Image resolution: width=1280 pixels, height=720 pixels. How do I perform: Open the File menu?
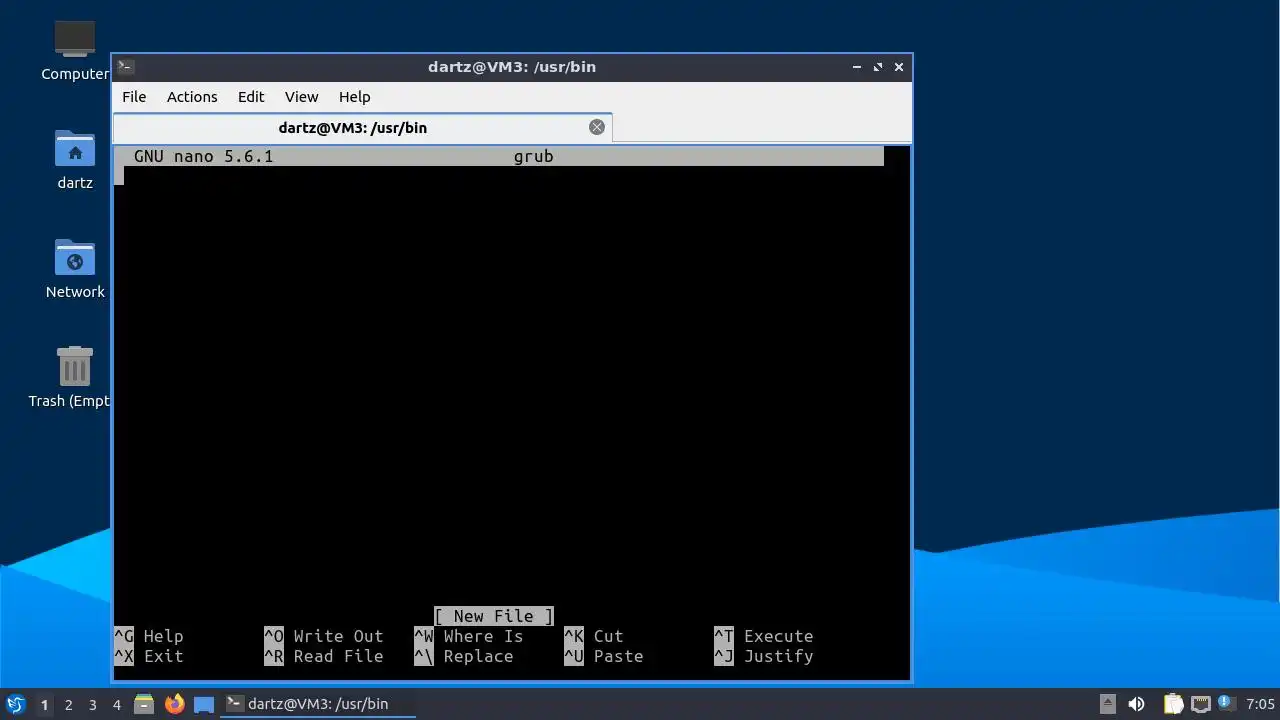coord(134,97)
